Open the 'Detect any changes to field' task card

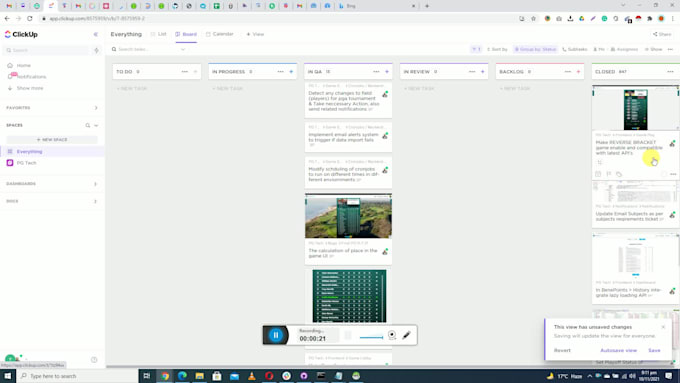(348, 100)
